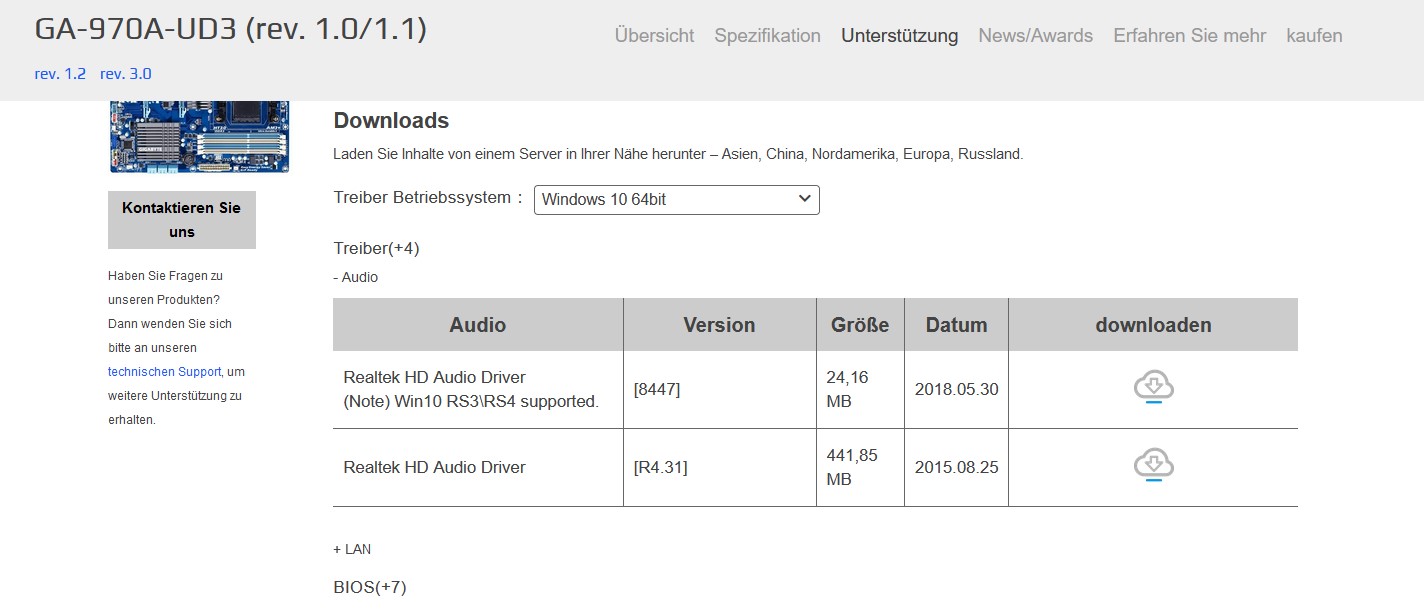Click the date cell 2015.08.25
The height and width of the screenshot is (614, 1424).
click(x=956, y=467)
